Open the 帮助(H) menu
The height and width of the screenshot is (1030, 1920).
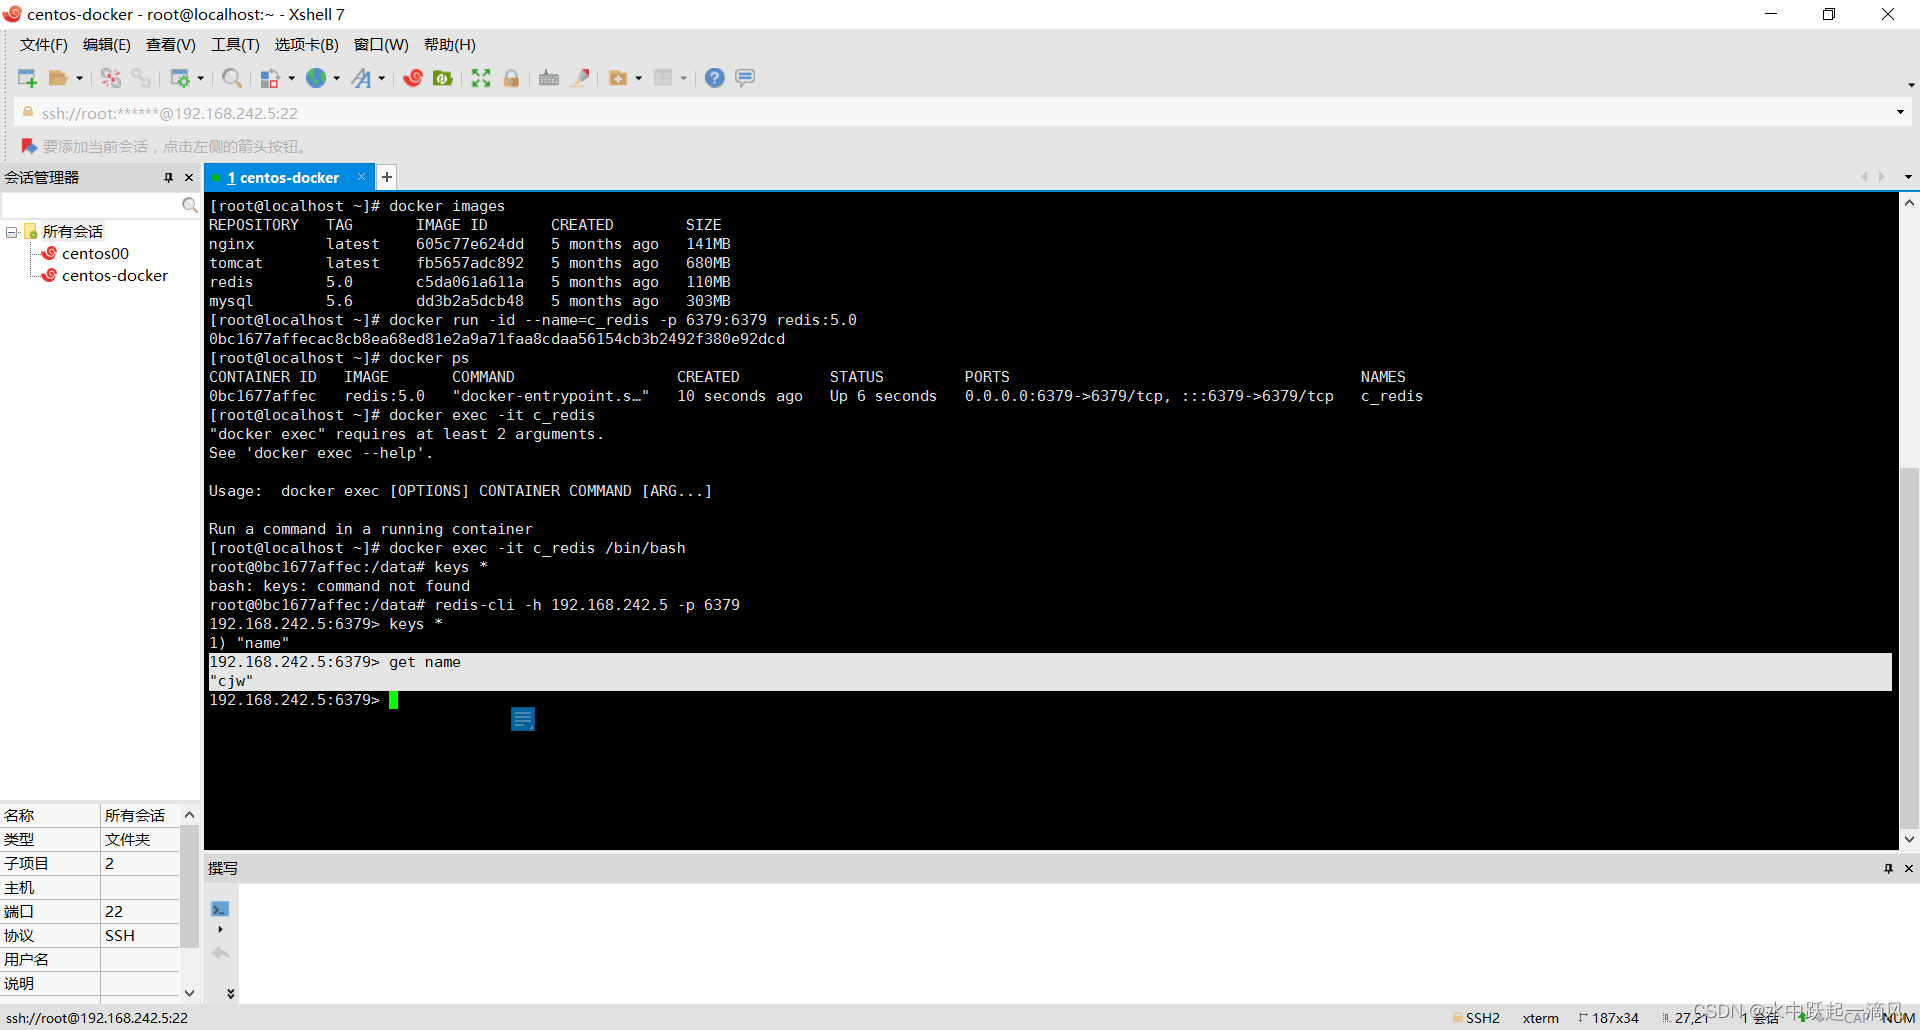[x=450, y=45]
